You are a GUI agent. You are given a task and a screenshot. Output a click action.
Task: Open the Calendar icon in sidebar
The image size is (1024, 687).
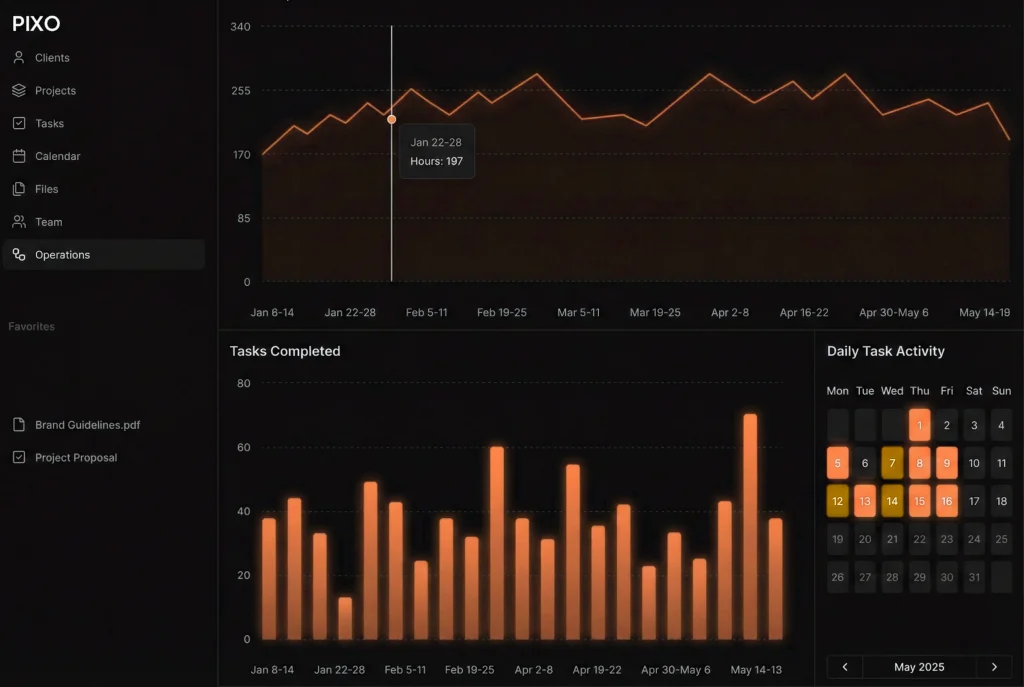[x=19, y=156]
